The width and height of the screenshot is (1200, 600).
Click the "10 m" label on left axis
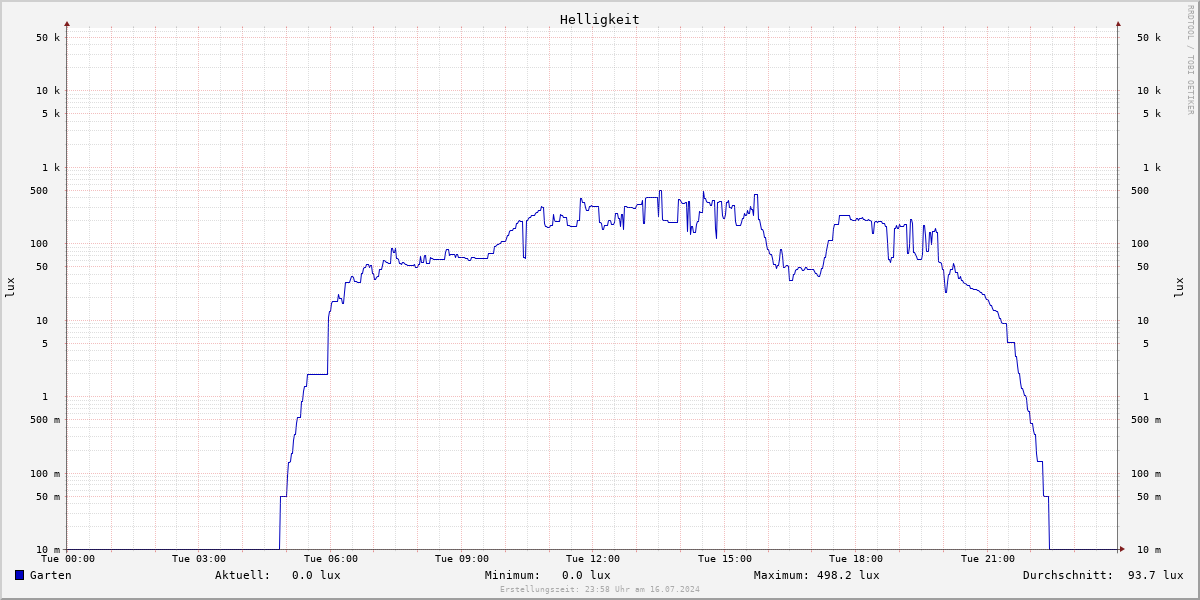coord(48,550)
